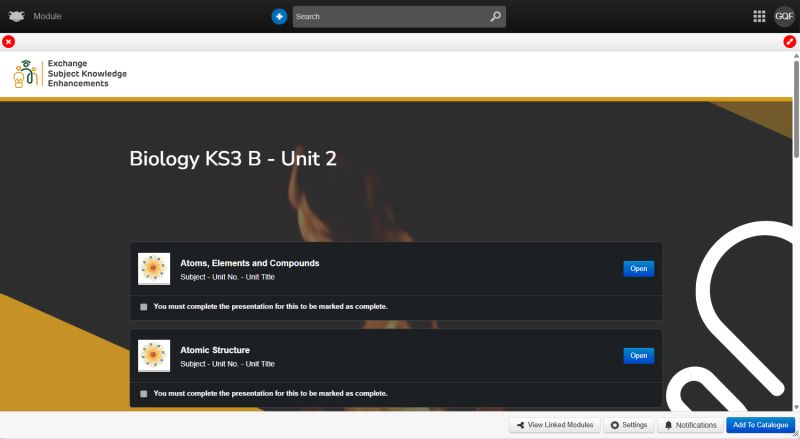
Task: Click Add To Catalogue button
Action: coord(759,425)
